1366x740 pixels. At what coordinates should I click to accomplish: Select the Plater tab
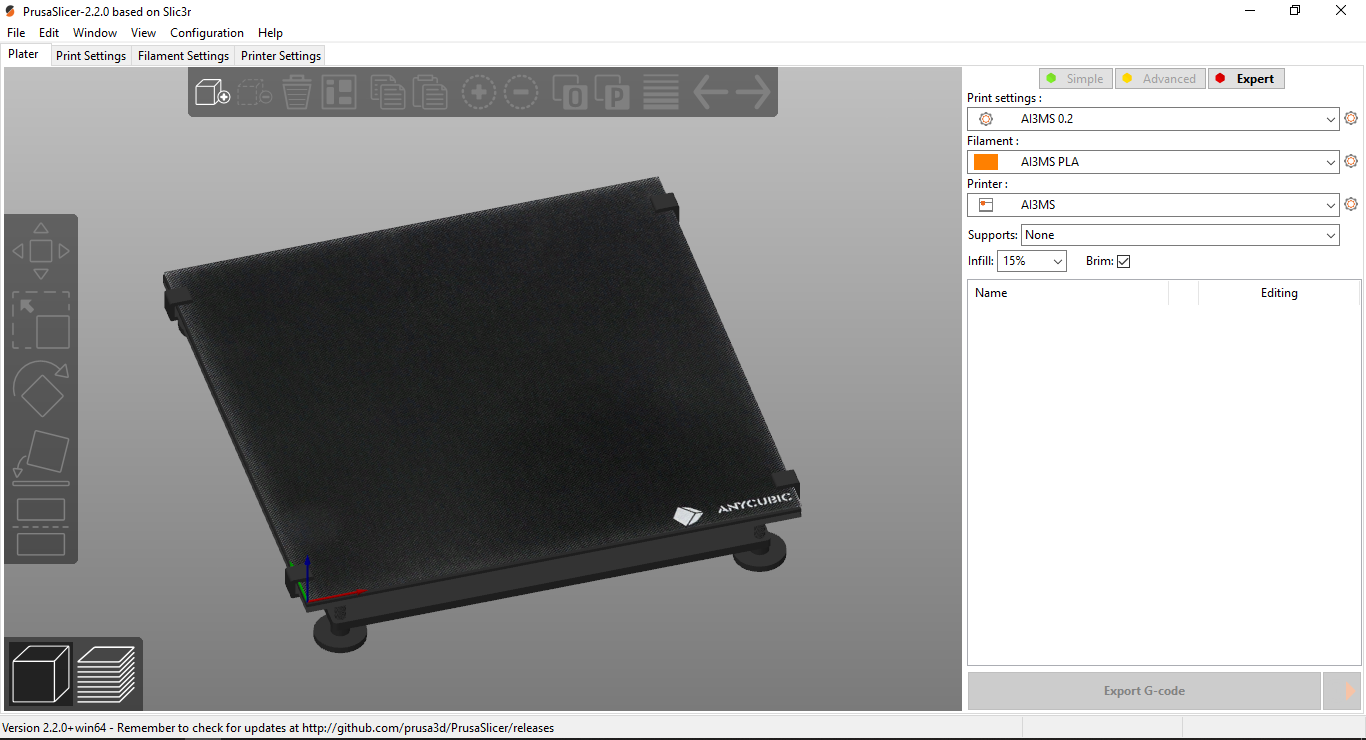(x=24, y=54)
